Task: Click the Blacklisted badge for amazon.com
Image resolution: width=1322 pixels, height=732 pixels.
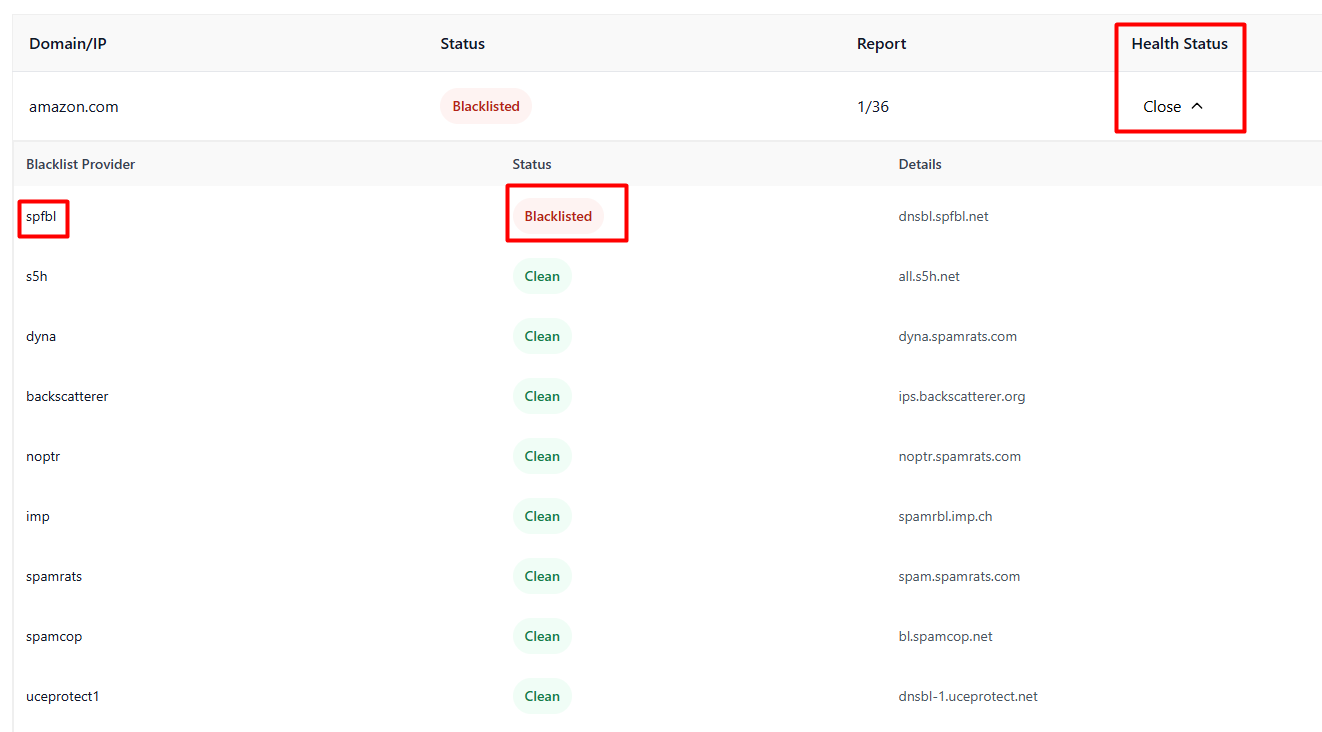Action: click(x=485, y=106)
